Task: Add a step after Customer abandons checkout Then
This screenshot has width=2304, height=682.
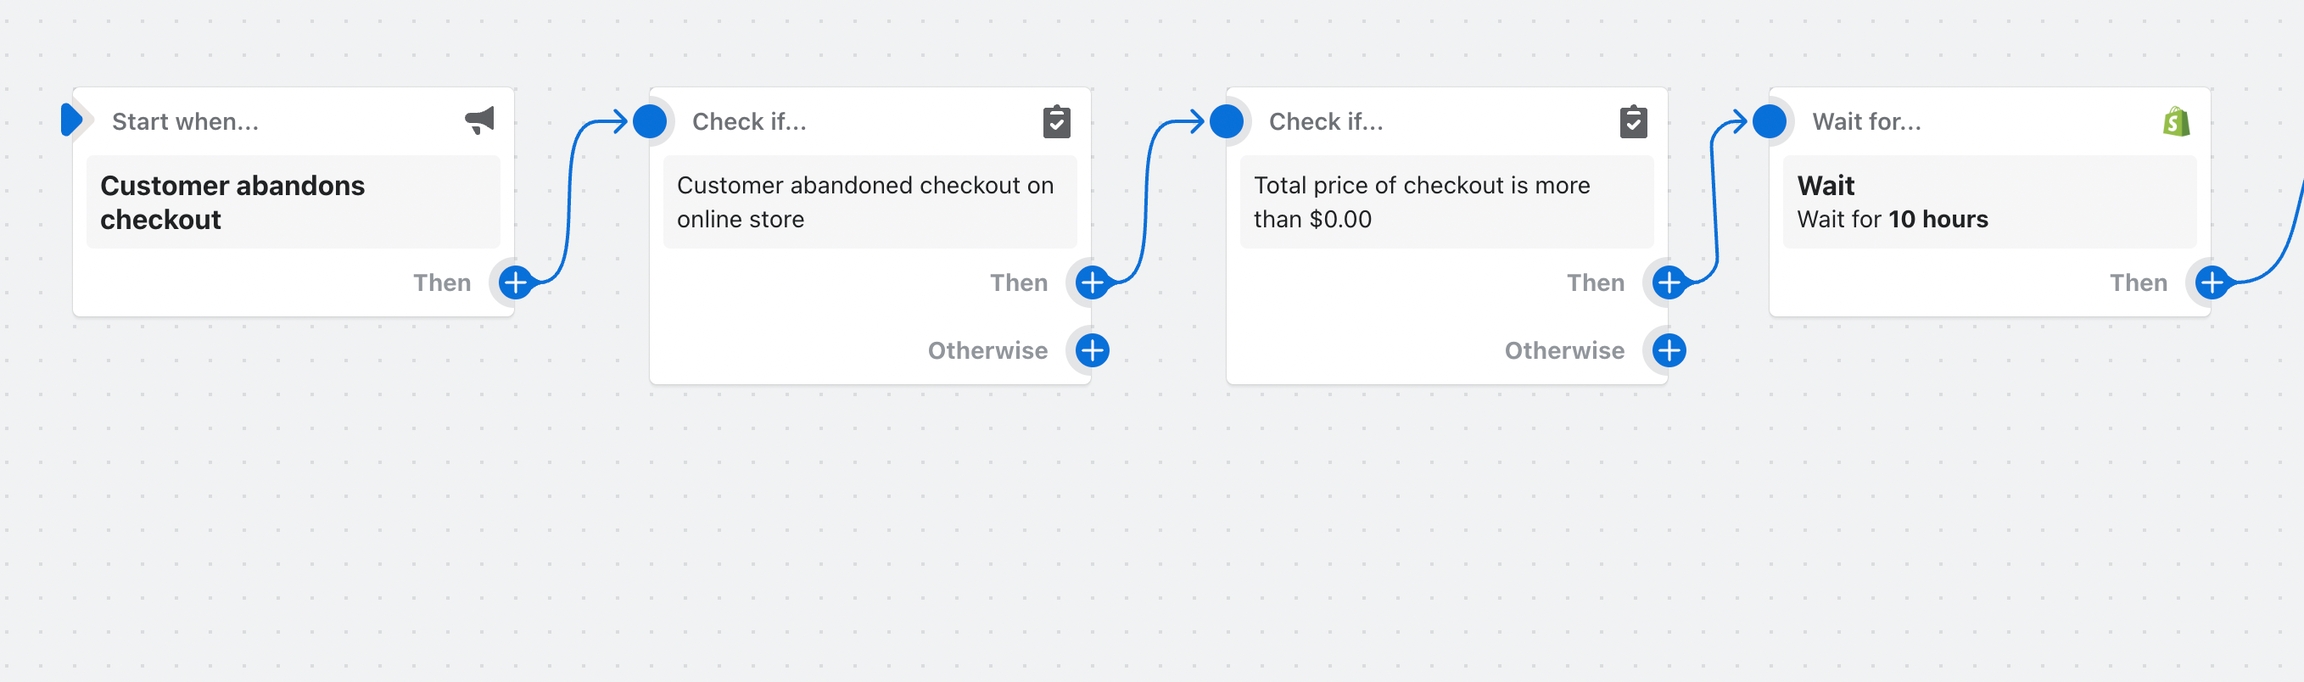Action: point(515,283)
